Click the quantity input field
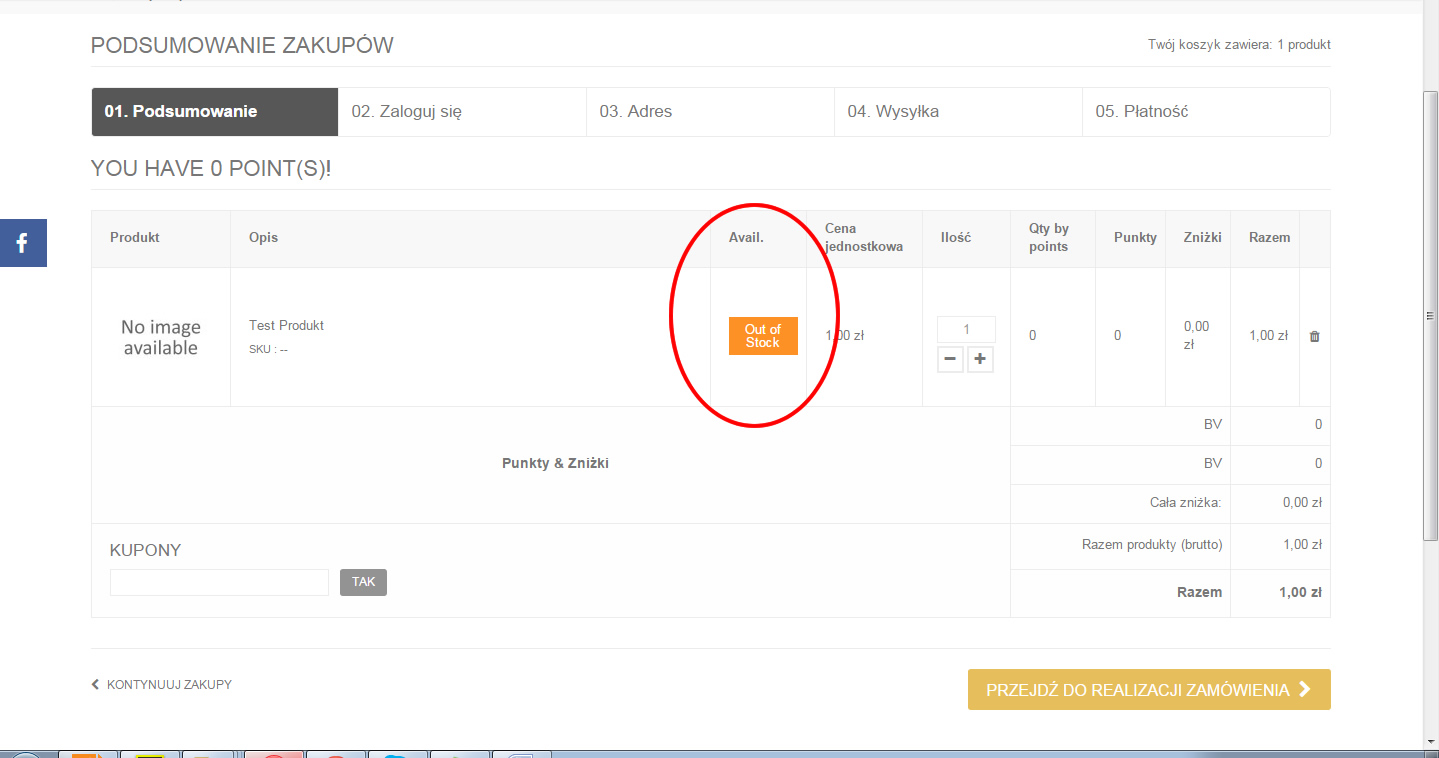Viewport: 1439px width, 758px height. tap(966, 329)
